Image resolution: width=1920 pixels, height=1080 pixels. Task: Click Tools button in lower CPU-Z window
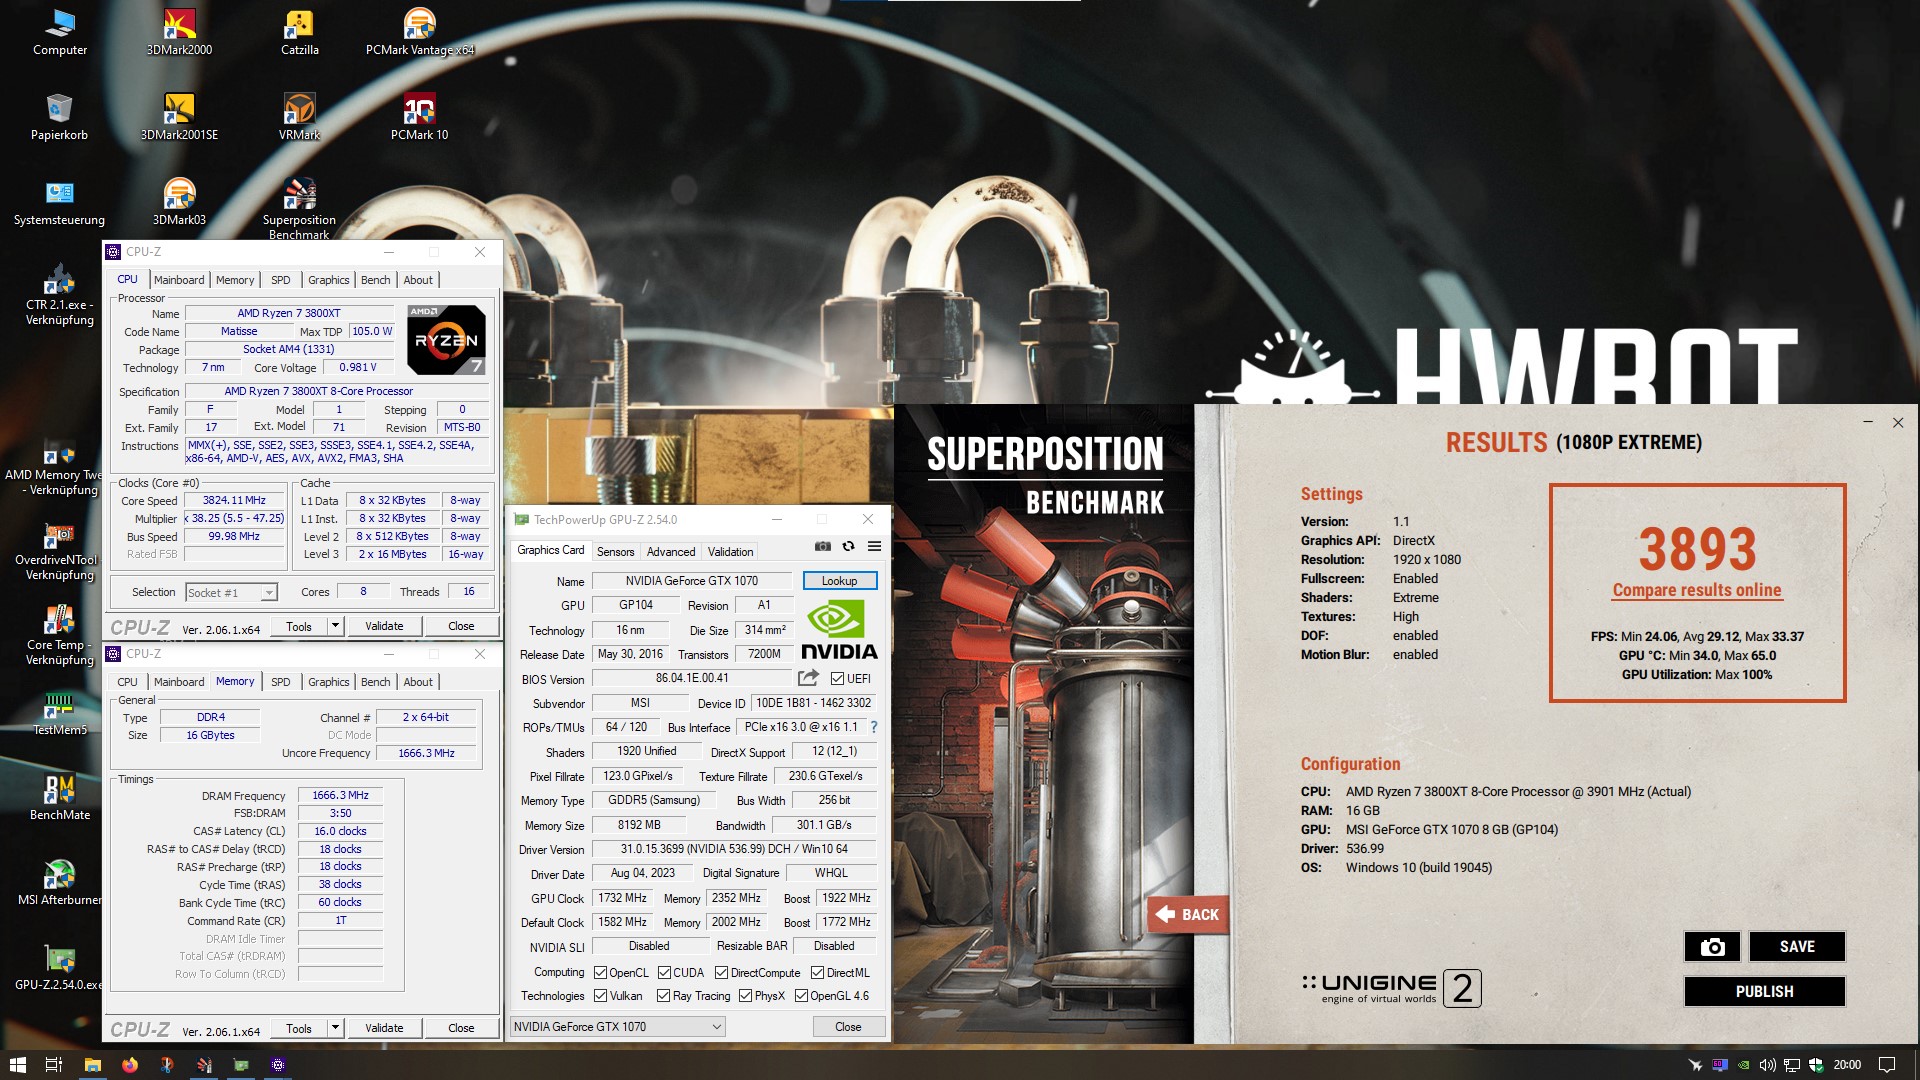(298, 1028)
